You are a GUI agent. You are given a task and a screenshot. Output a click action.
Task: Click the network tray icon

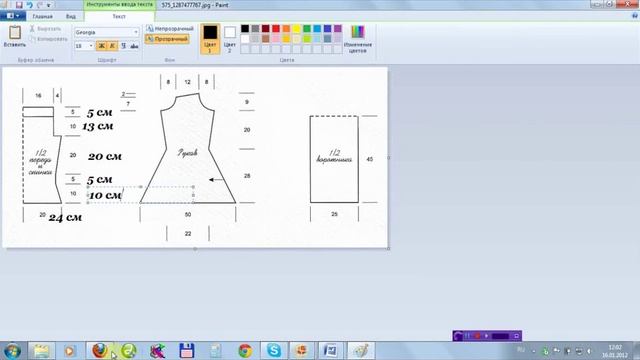(x=579, y=351)
